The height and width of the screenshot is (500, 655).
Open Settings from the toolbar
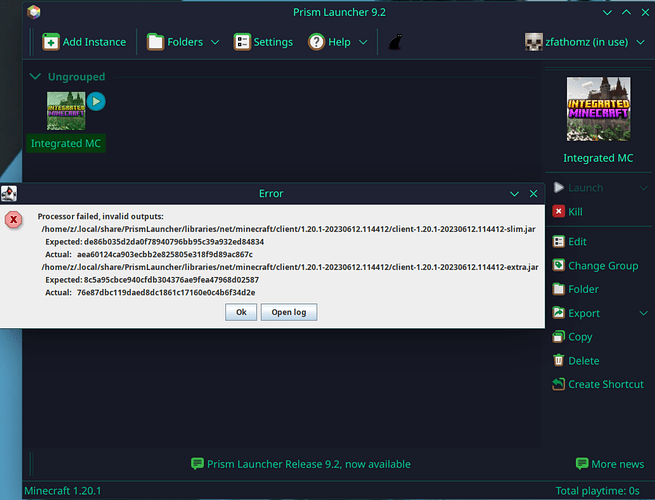(263, 42)
